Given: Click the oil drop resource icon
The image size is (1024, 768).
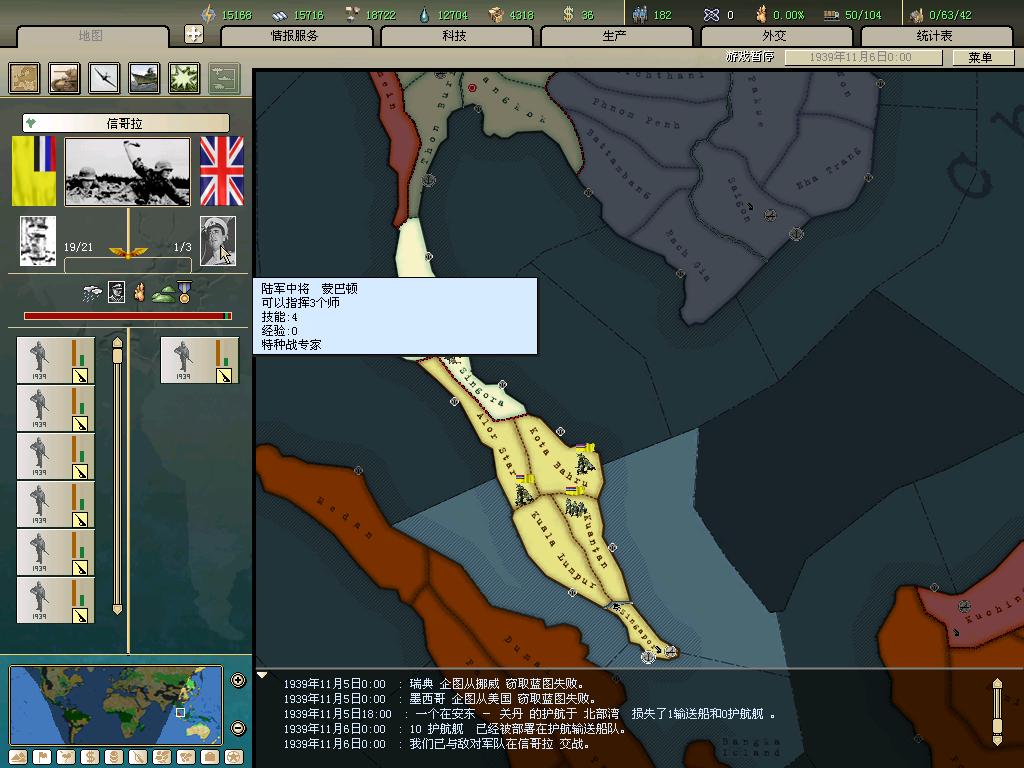Looking at the screenshot, I should (x=424, y=14).
